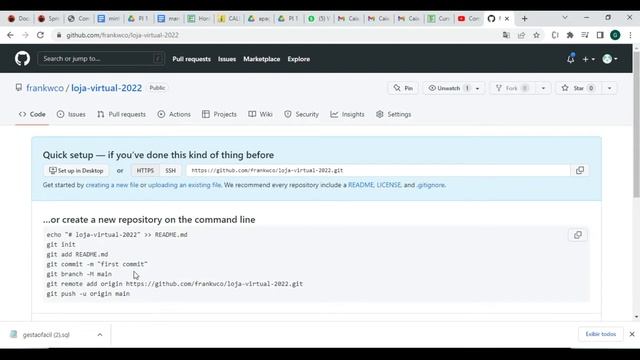
Task: Expand the Unwatch options dropdown
Action: click(x=478, y=88)
